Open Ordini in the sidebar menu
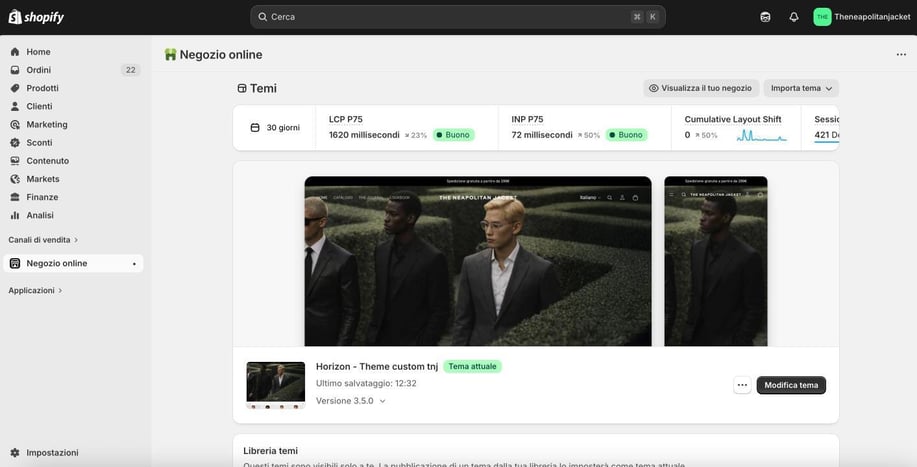Screen dimensions: 917x467 pyautogui.click(x=39, y=70)
